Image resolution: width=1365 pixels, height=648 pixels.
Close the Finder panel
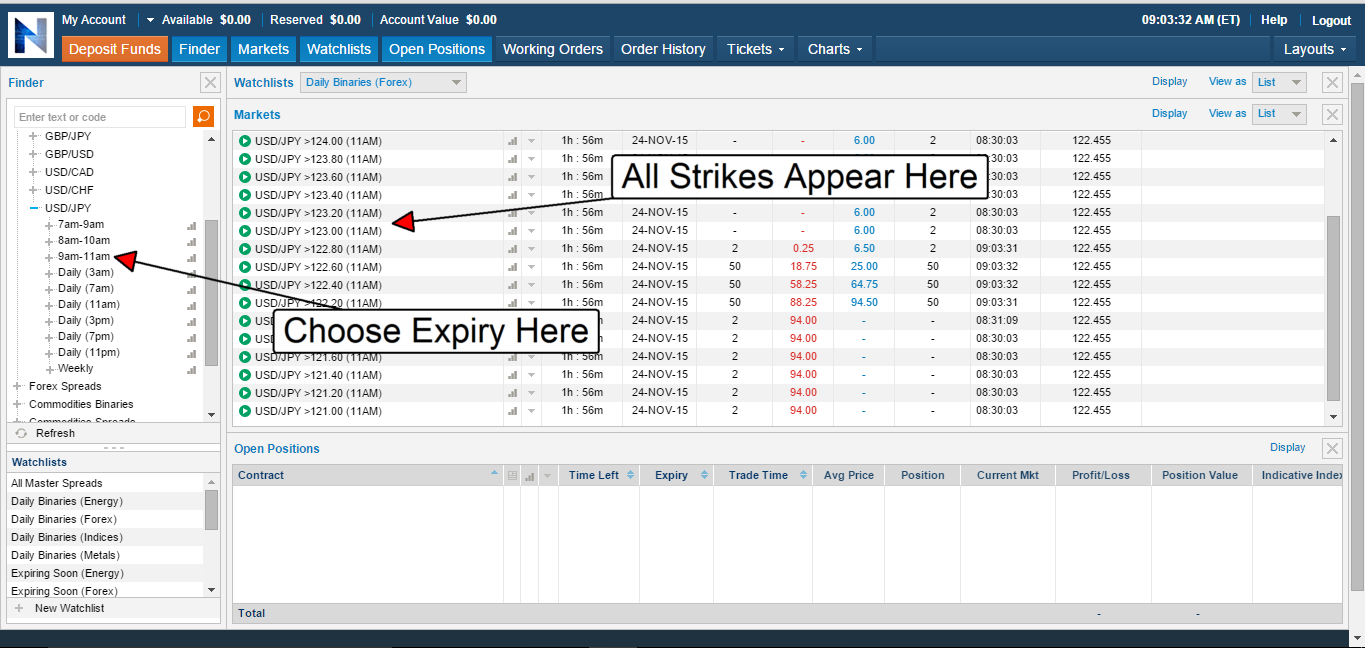tap(210, 83)
